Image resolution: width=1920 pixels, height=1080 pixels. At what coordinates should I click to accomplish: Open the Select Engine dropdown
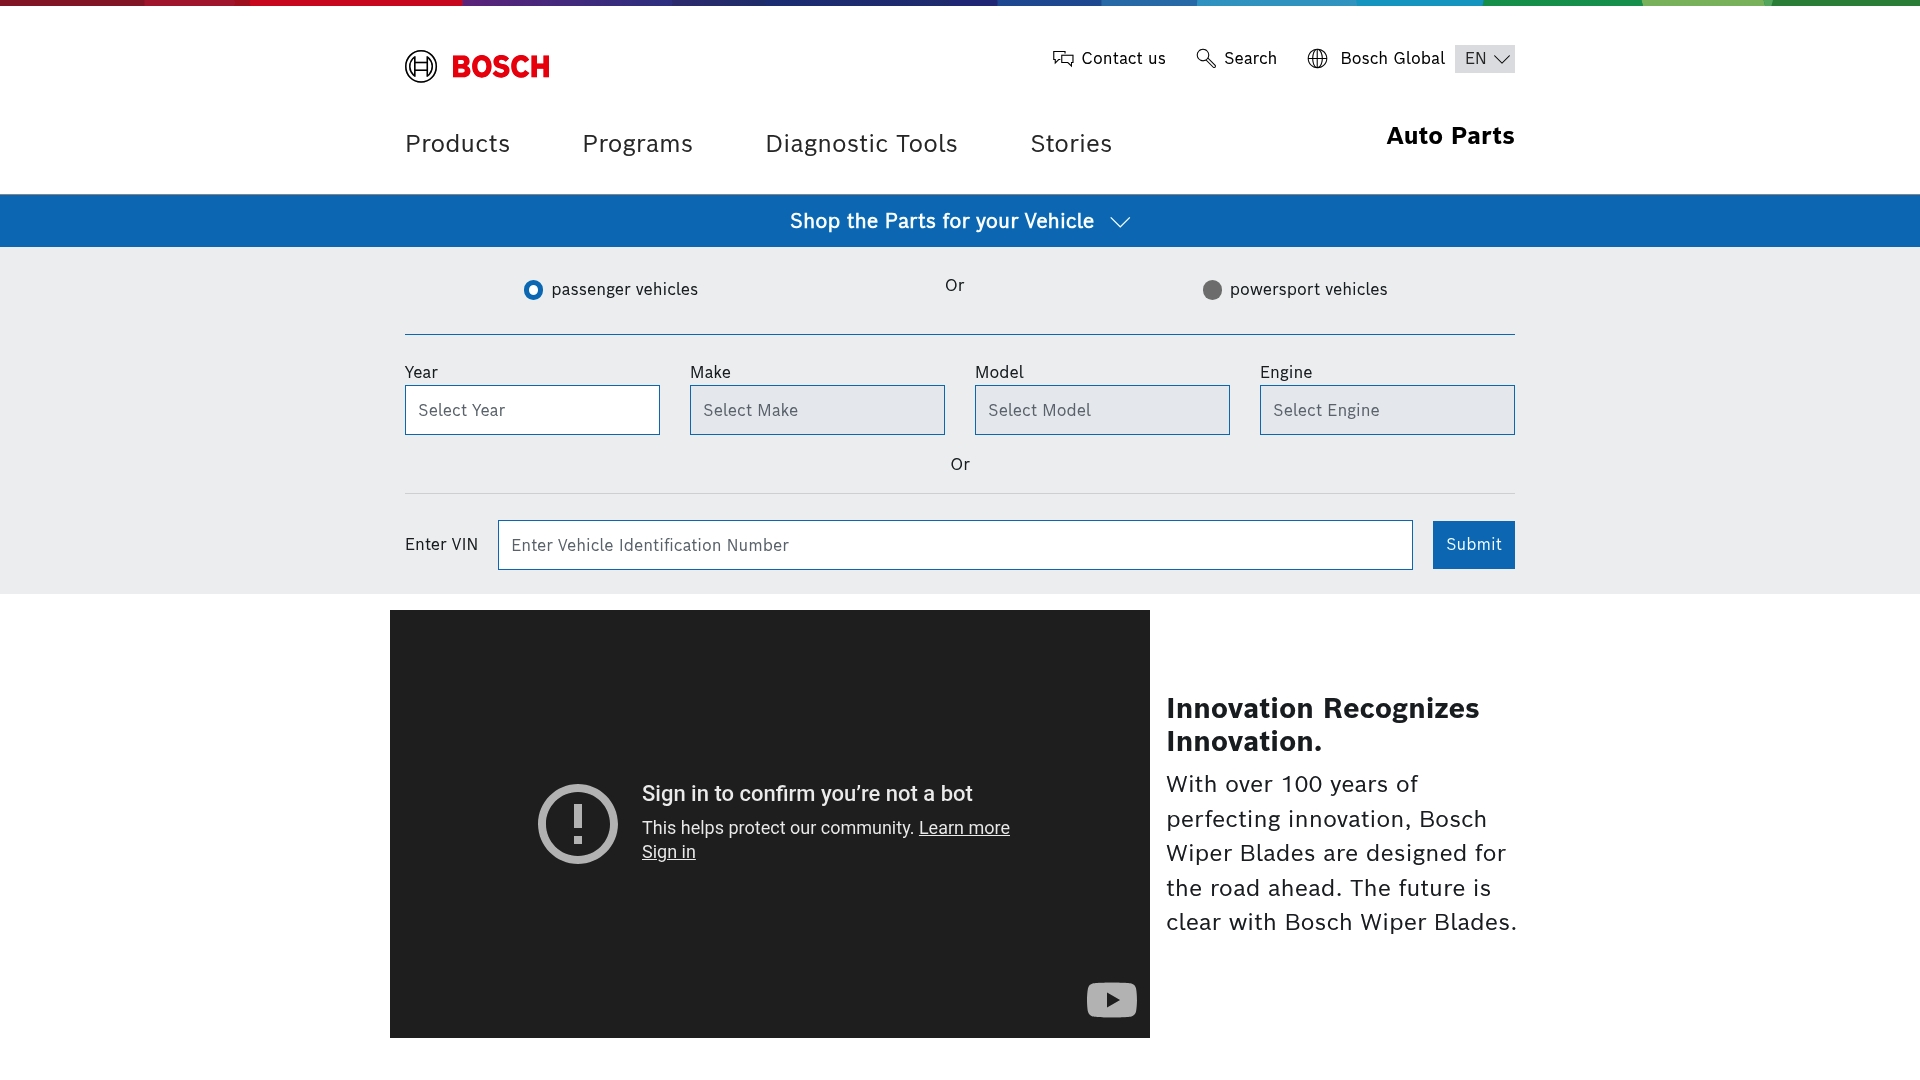tap(1387, 410)
